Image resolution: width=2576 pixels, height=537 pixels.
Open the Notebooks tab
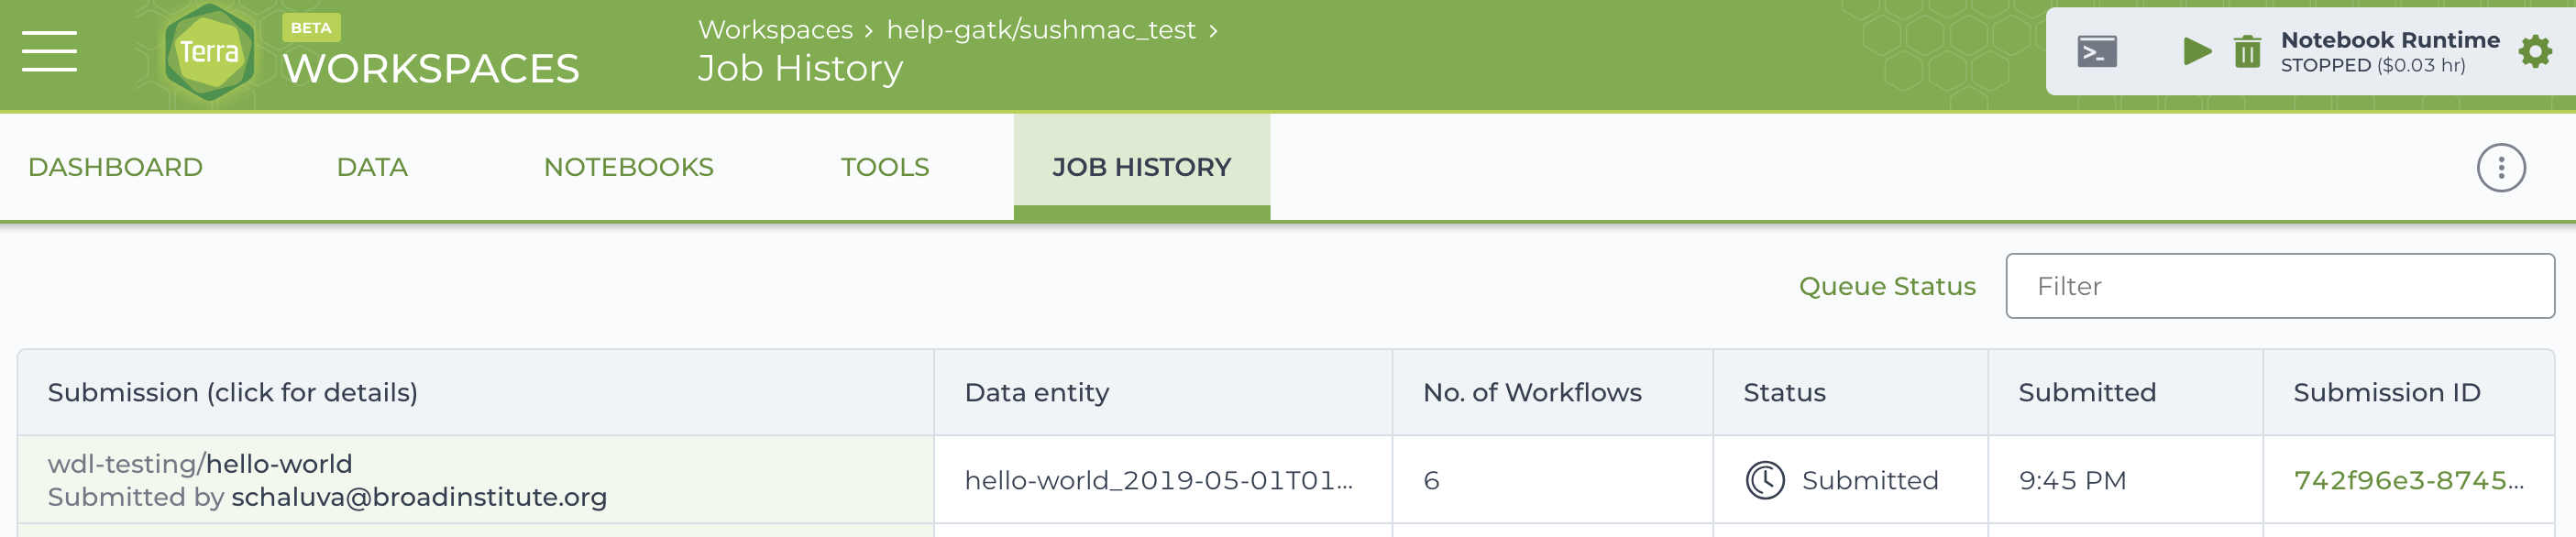[x=628, y=167]
